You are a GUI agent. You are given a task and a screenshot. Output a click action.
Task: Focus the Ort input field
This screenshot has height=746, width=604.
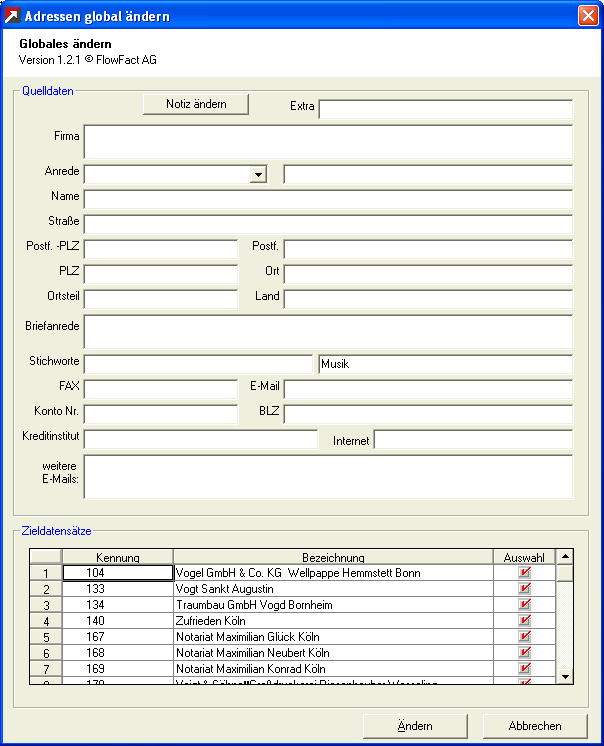(x=428, y=275)
